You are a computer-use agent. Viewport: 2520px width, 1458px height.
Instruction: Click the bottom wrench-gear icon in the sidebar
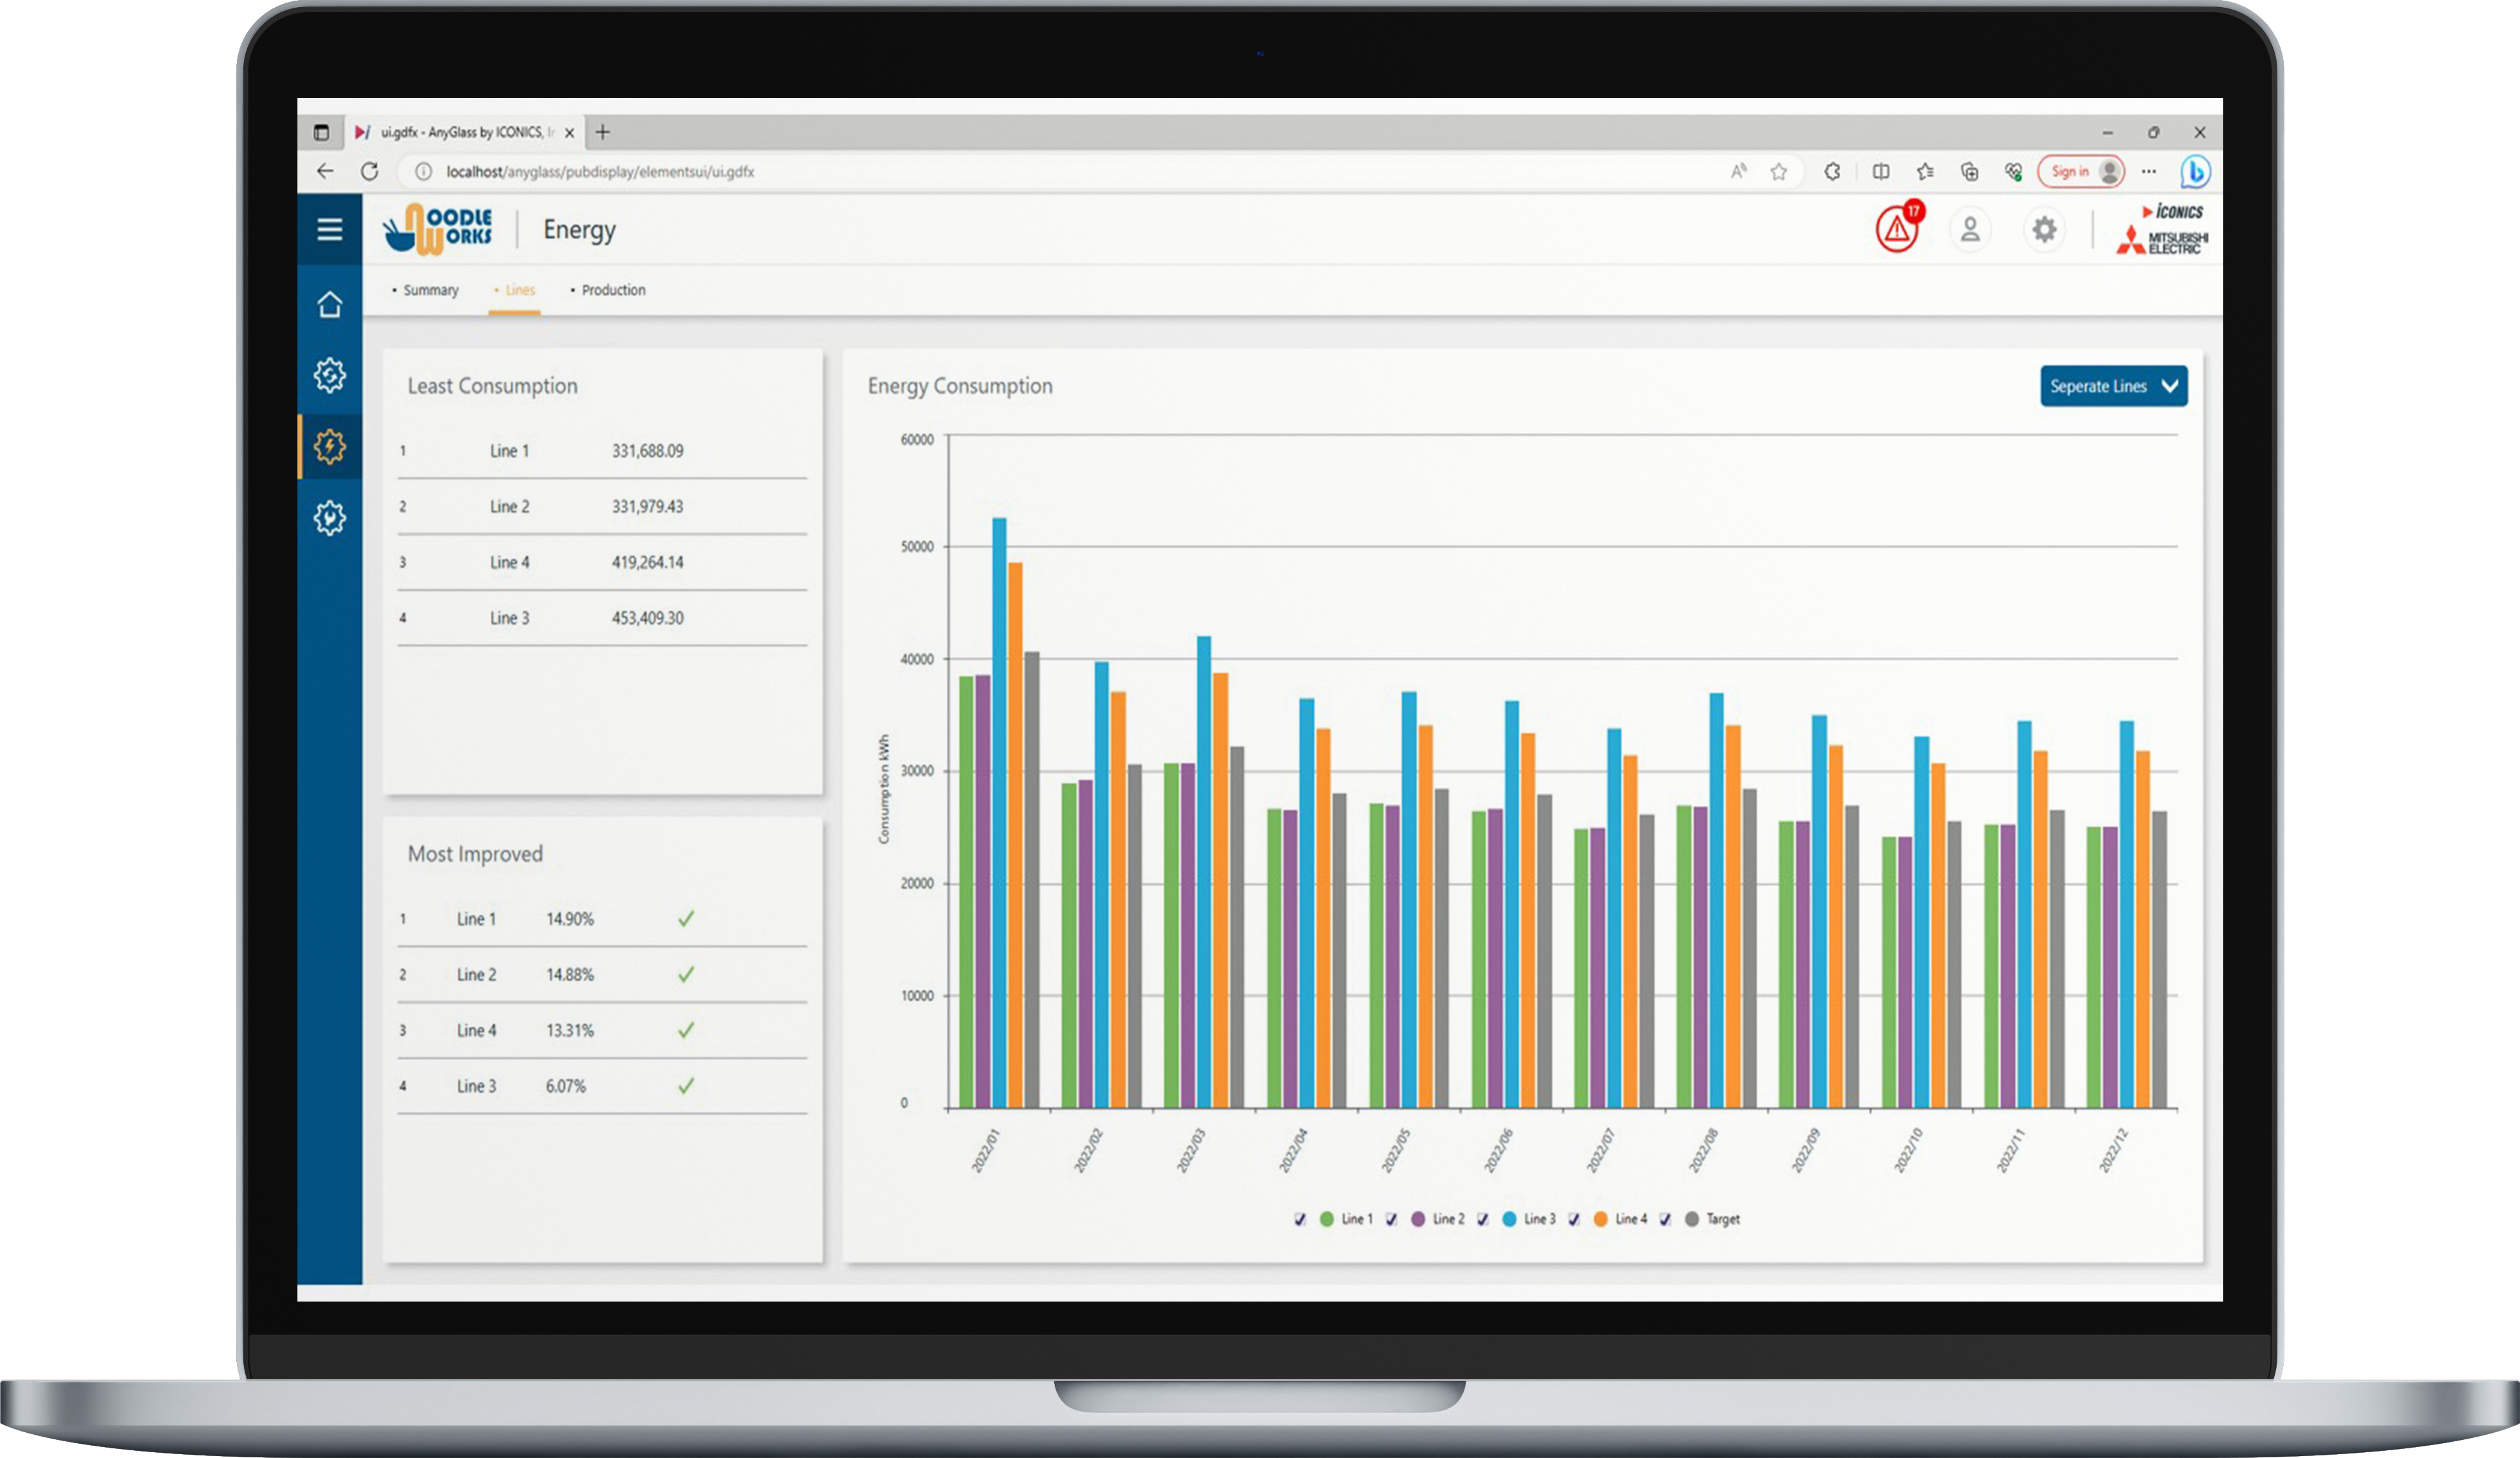[330, 515]
